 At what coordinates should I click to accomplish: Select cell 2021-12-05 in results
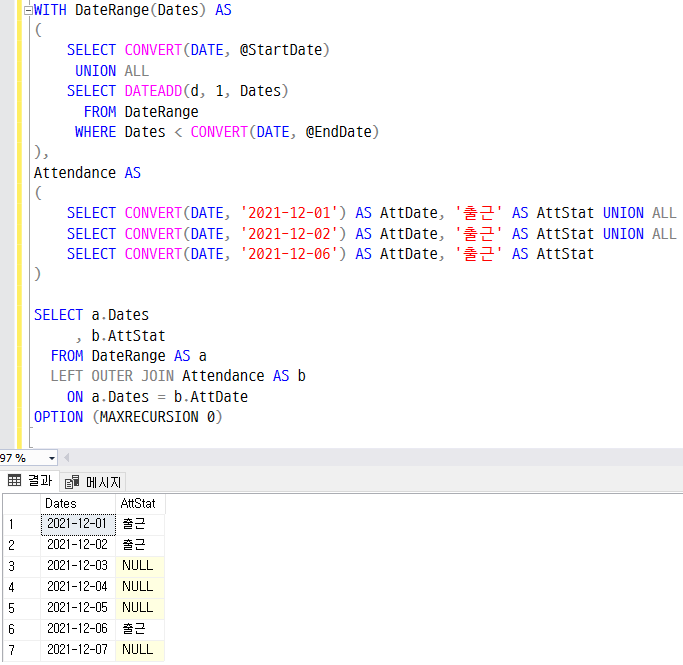pyautogui.click(x=78, y=608)
